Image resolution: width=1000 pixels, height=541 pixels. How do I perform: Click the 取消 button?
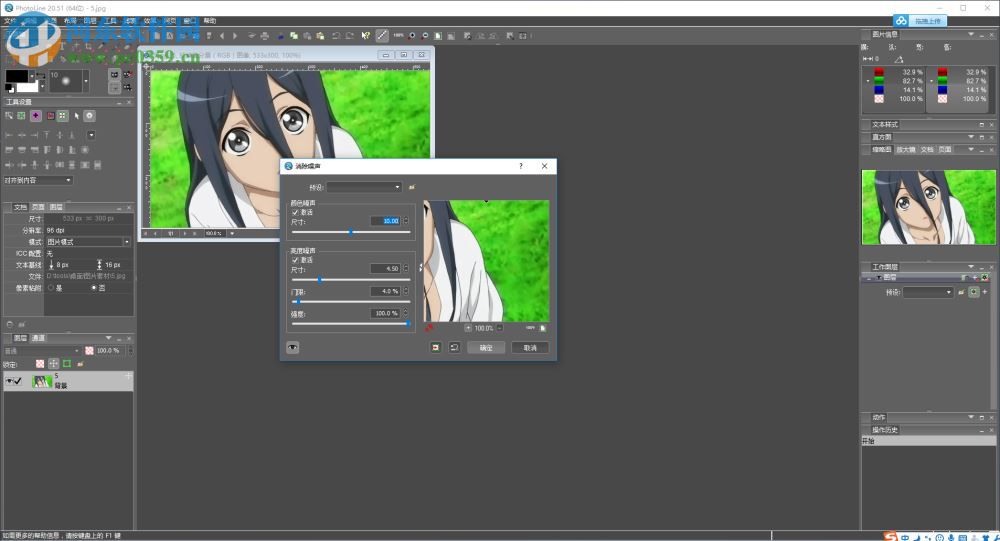[x=530, y=347]
